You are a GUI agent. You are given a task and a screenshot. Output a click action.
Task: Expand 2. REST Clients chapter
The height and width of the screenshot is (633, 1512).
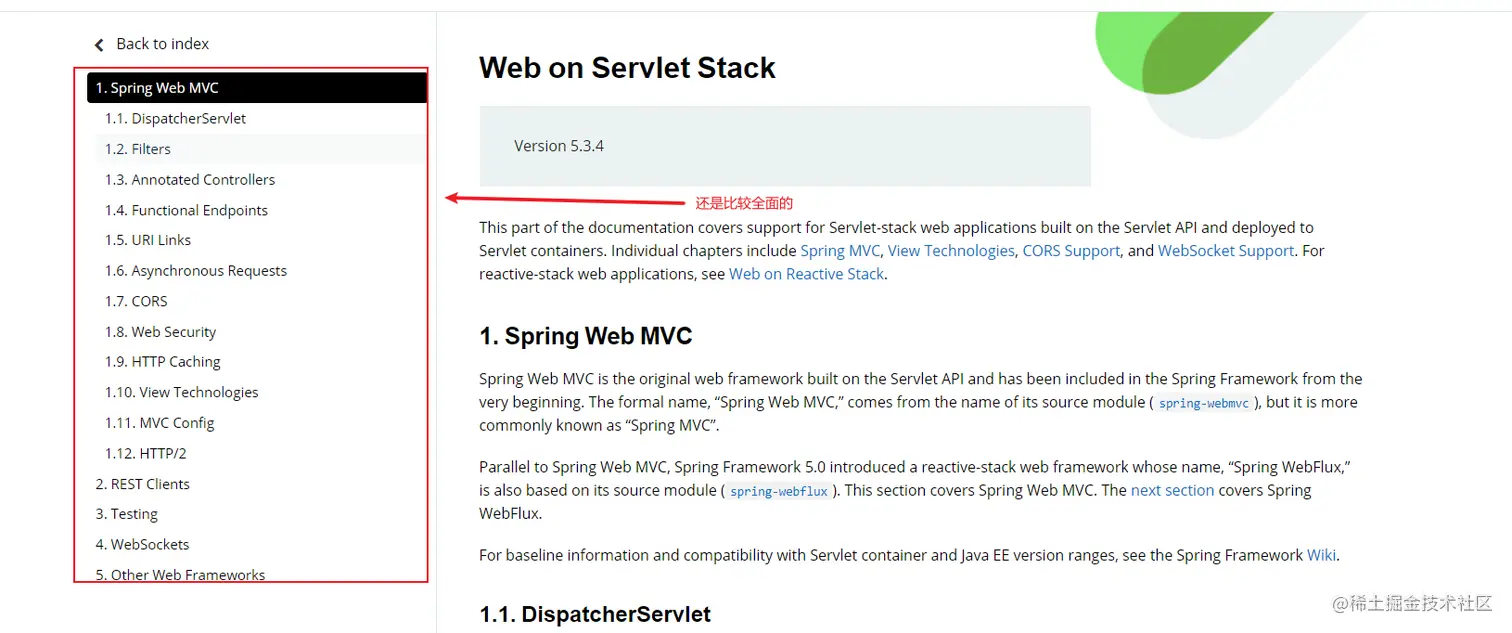pos(142,484)
